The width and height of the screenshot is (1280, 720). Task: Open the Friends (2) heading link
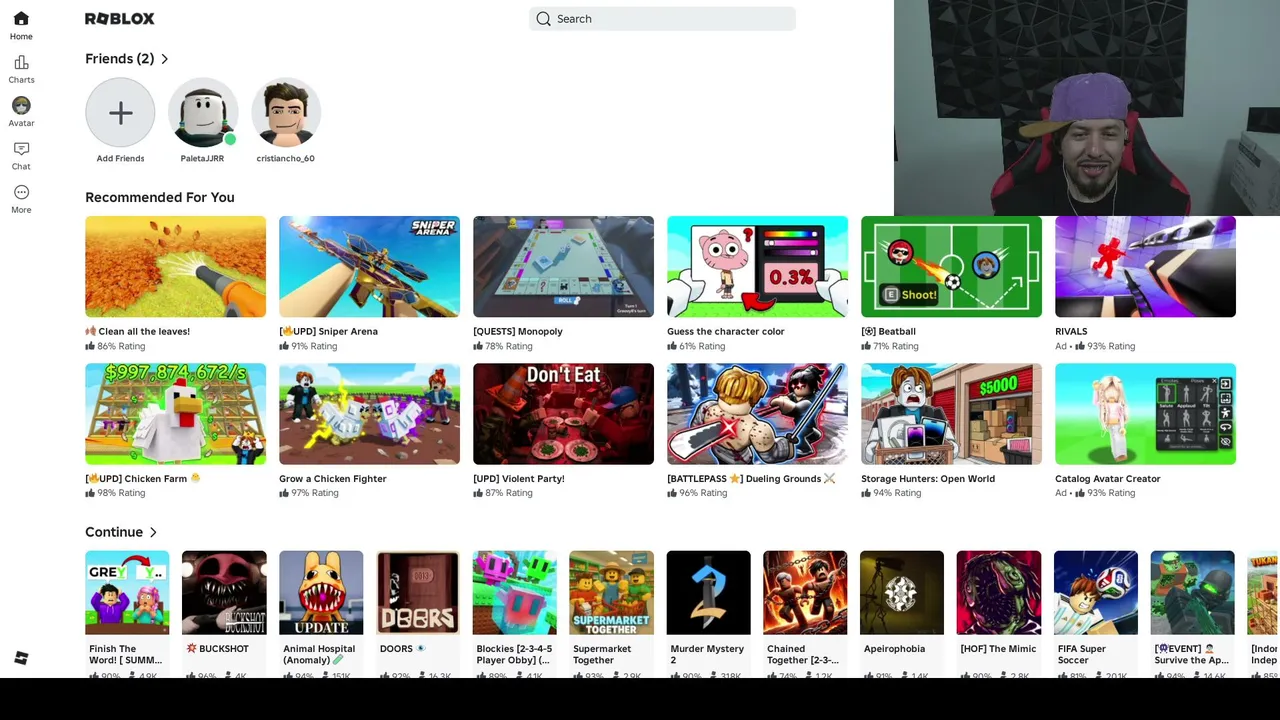[x=119, y=59]
